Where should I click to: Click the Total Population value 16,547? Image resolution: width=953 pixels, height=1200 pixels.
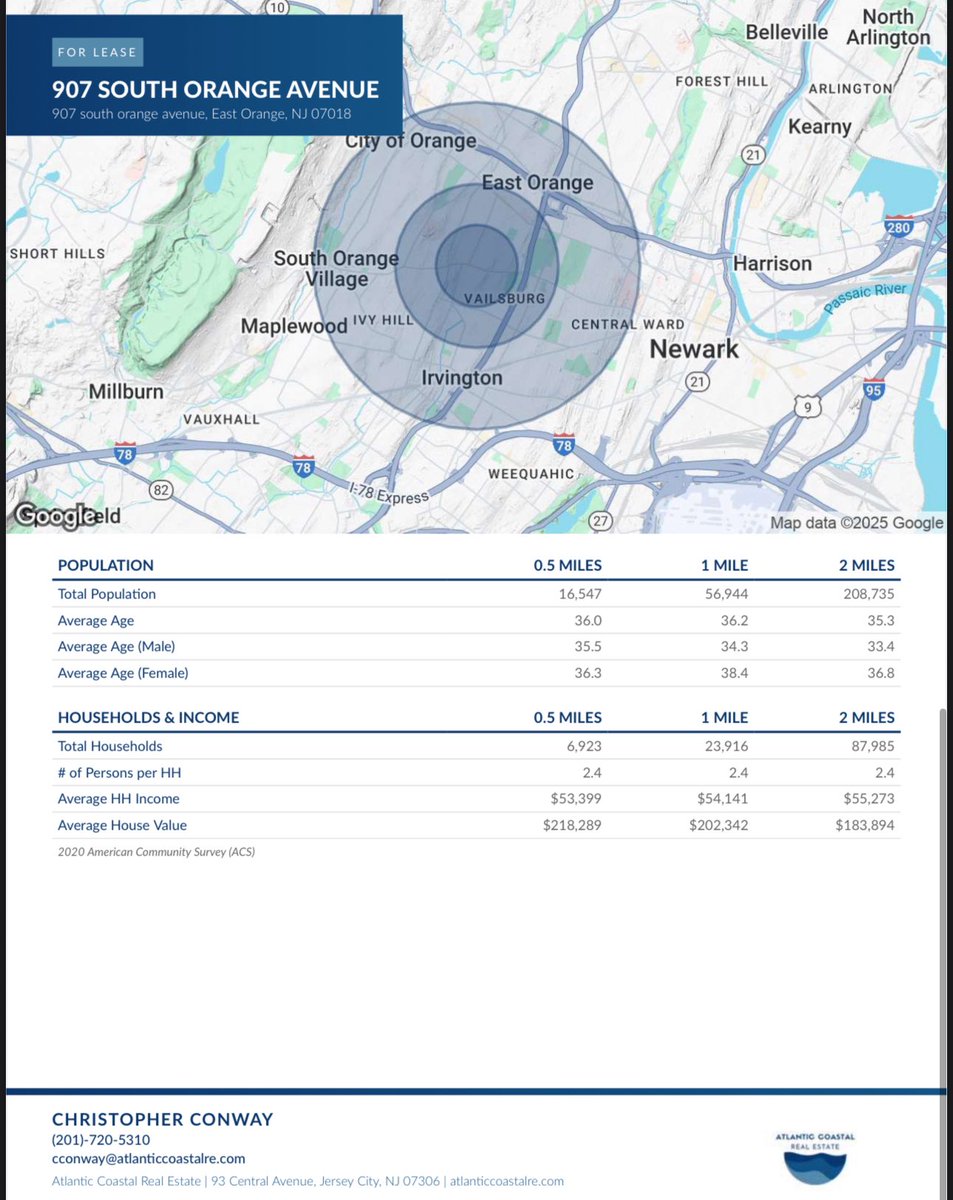click(x=580, y=594)
